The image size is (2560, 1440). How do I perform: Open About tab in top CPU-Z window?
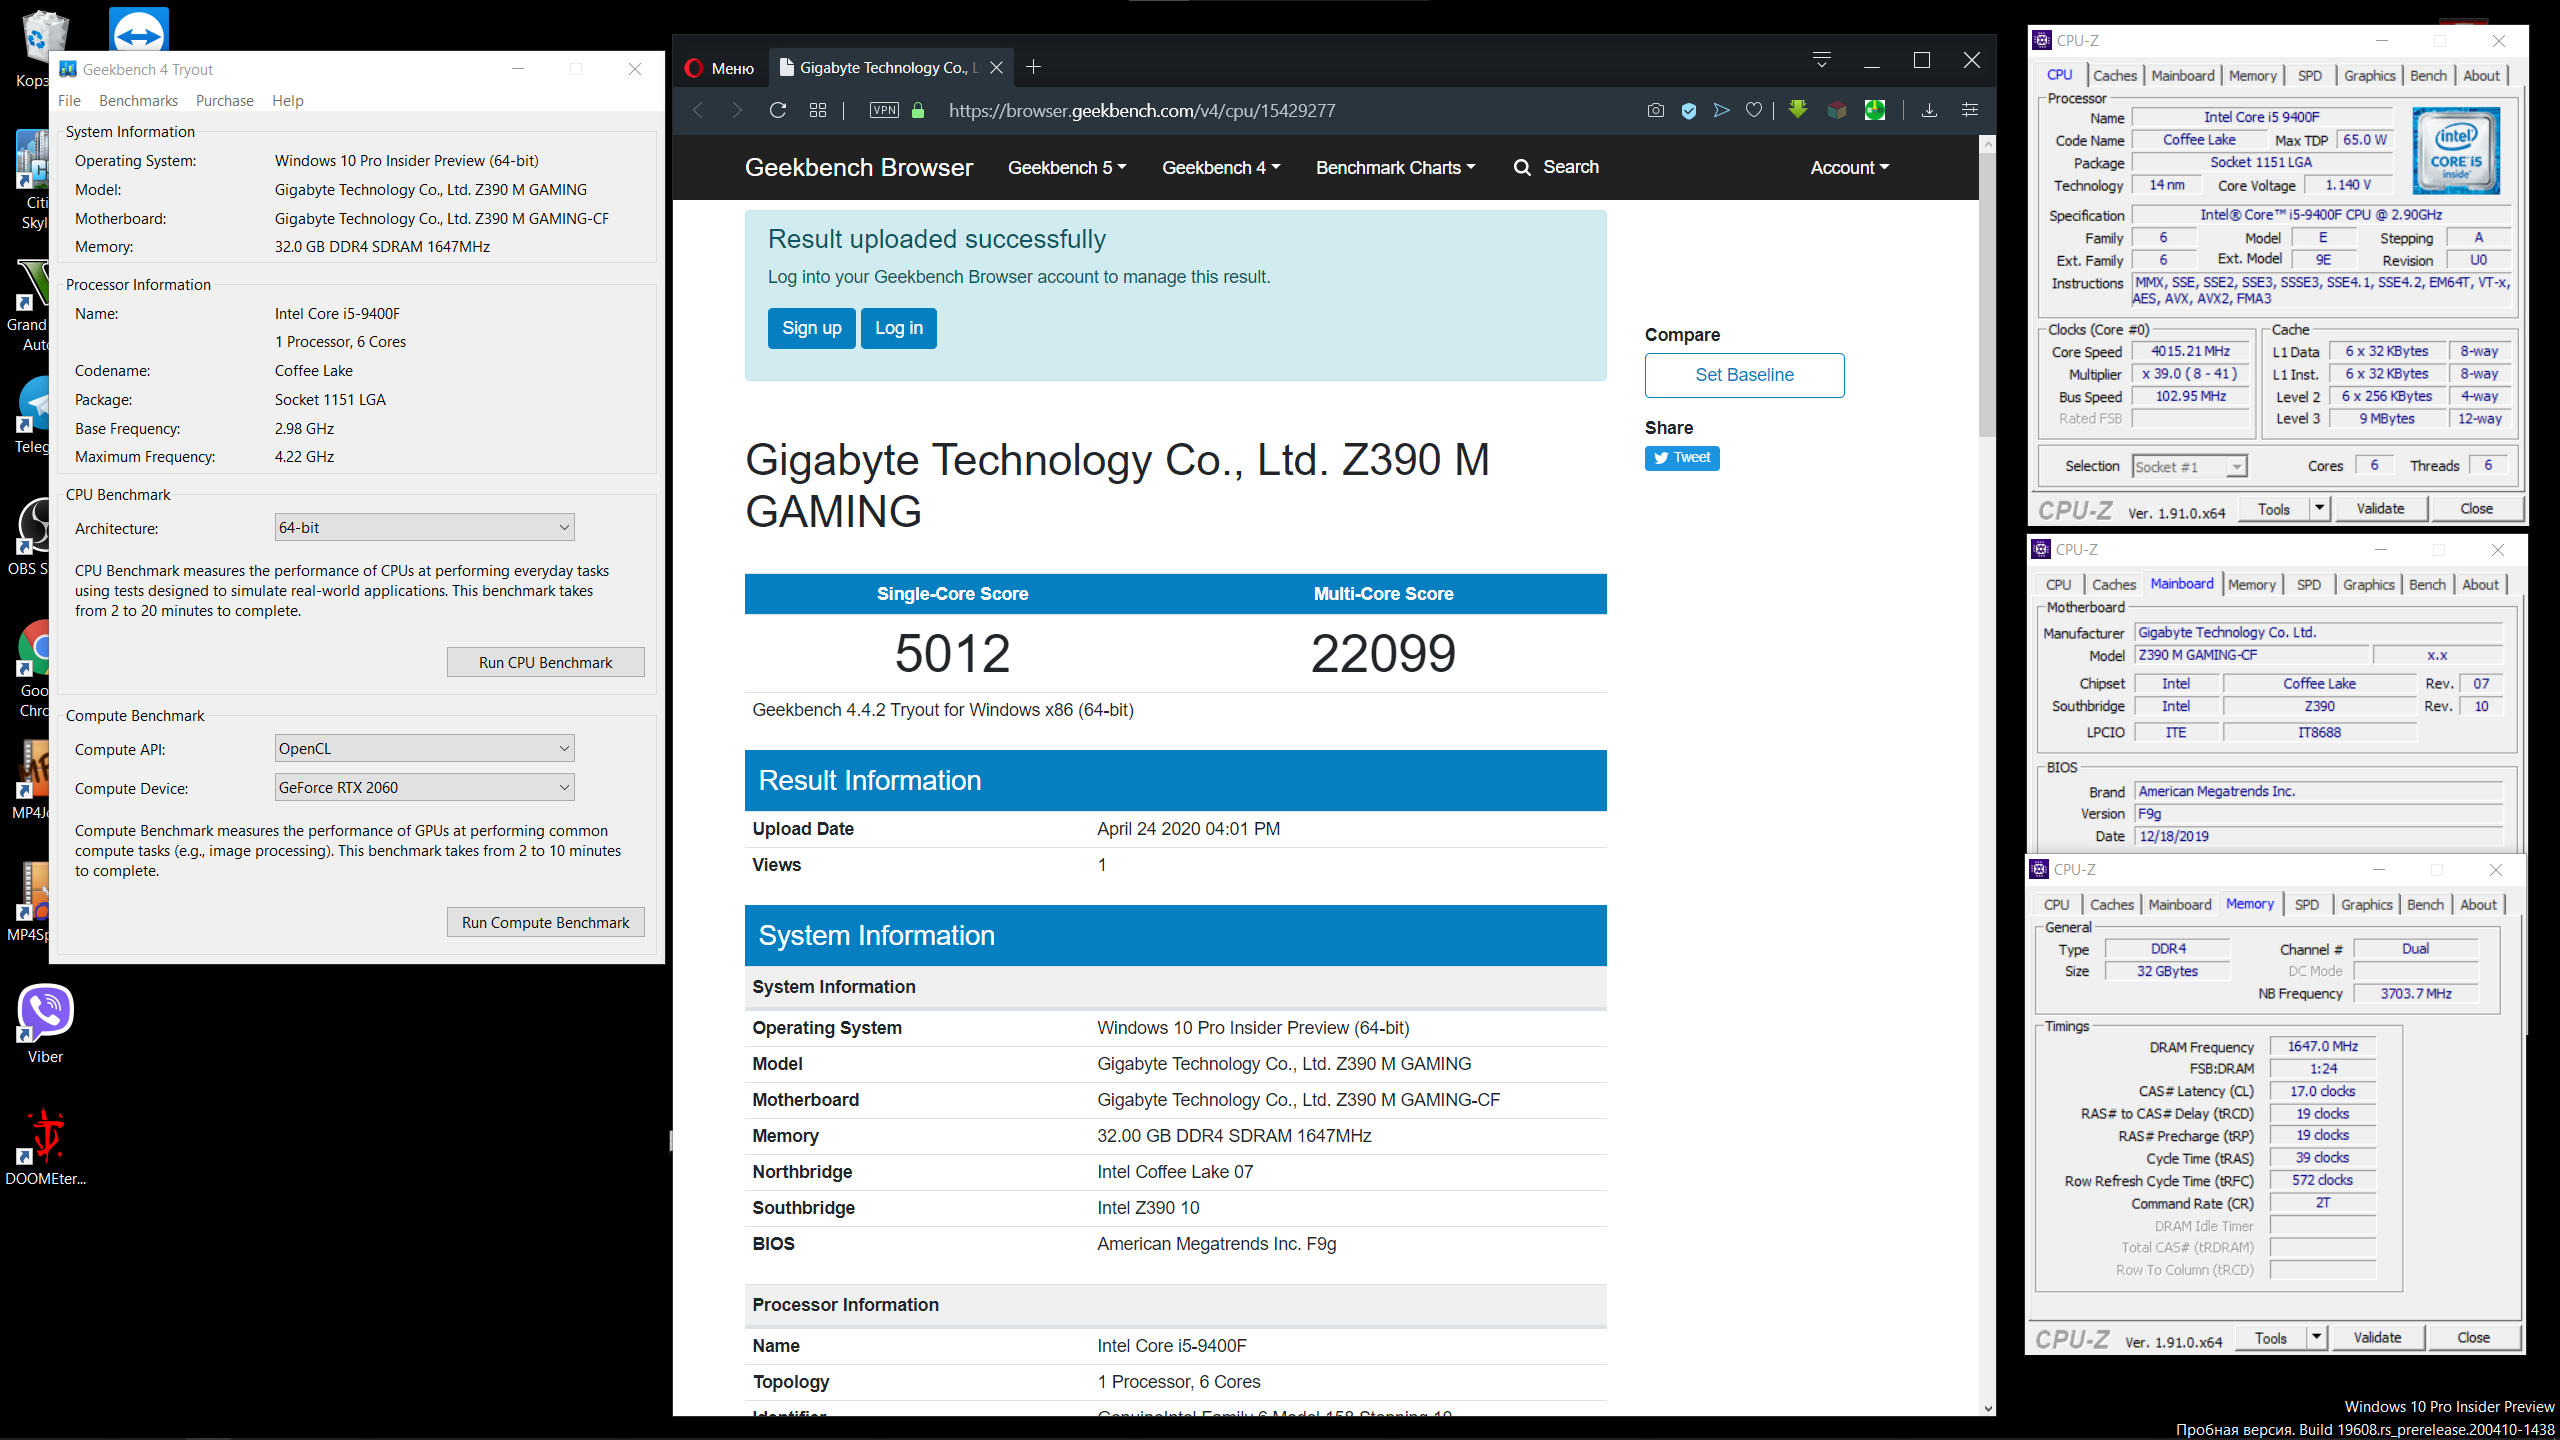point(2481,75)
